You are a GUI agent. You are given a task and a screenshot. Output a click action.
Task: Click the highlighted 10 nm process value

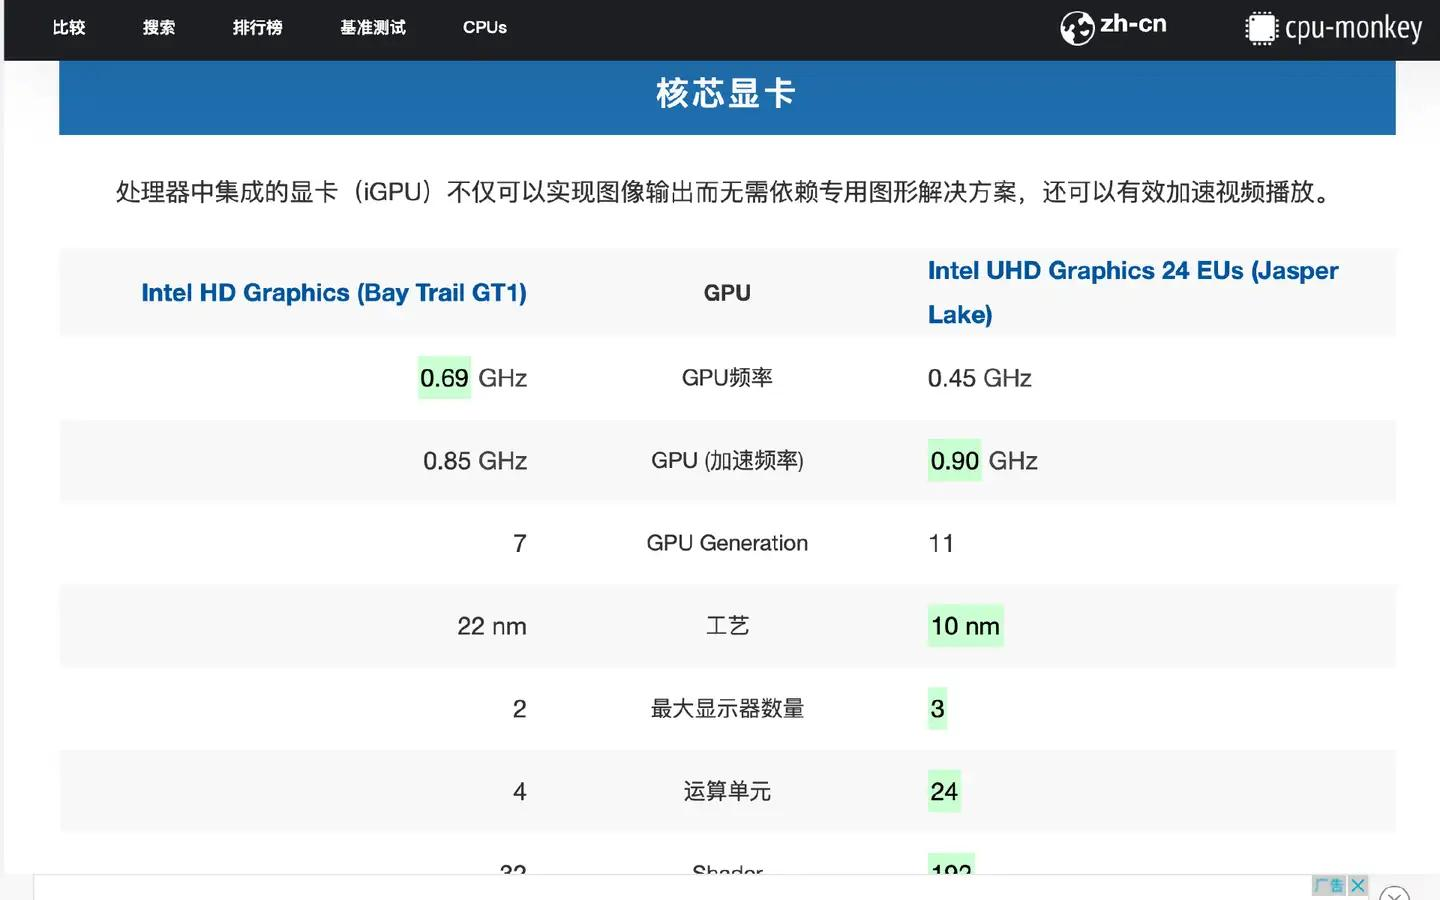[965, 626]
